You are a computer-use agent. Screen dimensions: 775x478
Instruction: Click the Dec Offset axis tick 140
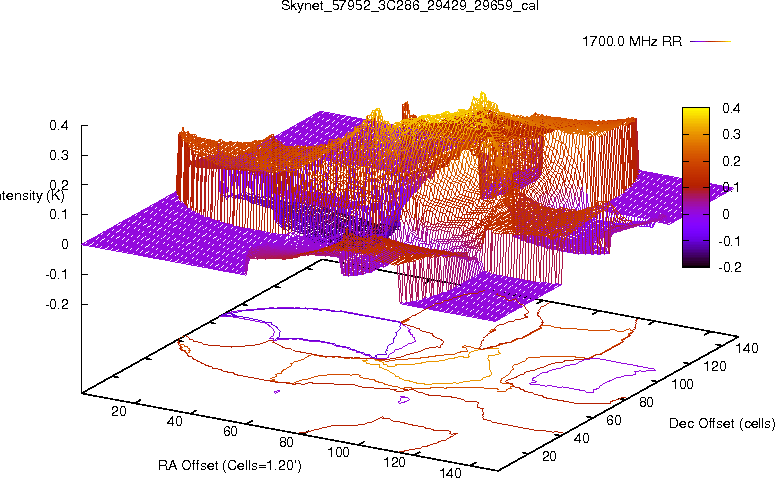pyautogui.click(x=747, y=348)
